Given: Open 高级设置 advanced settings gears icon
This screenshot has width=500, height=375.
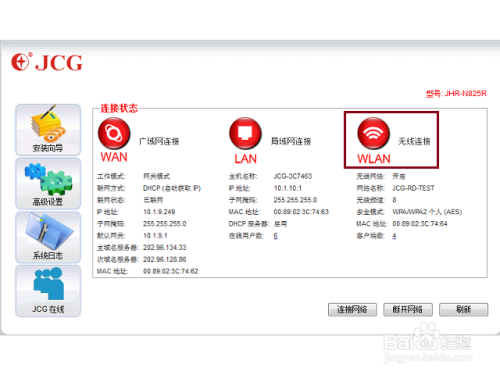Looking at the screenshot, I should [x=48, y=184].
